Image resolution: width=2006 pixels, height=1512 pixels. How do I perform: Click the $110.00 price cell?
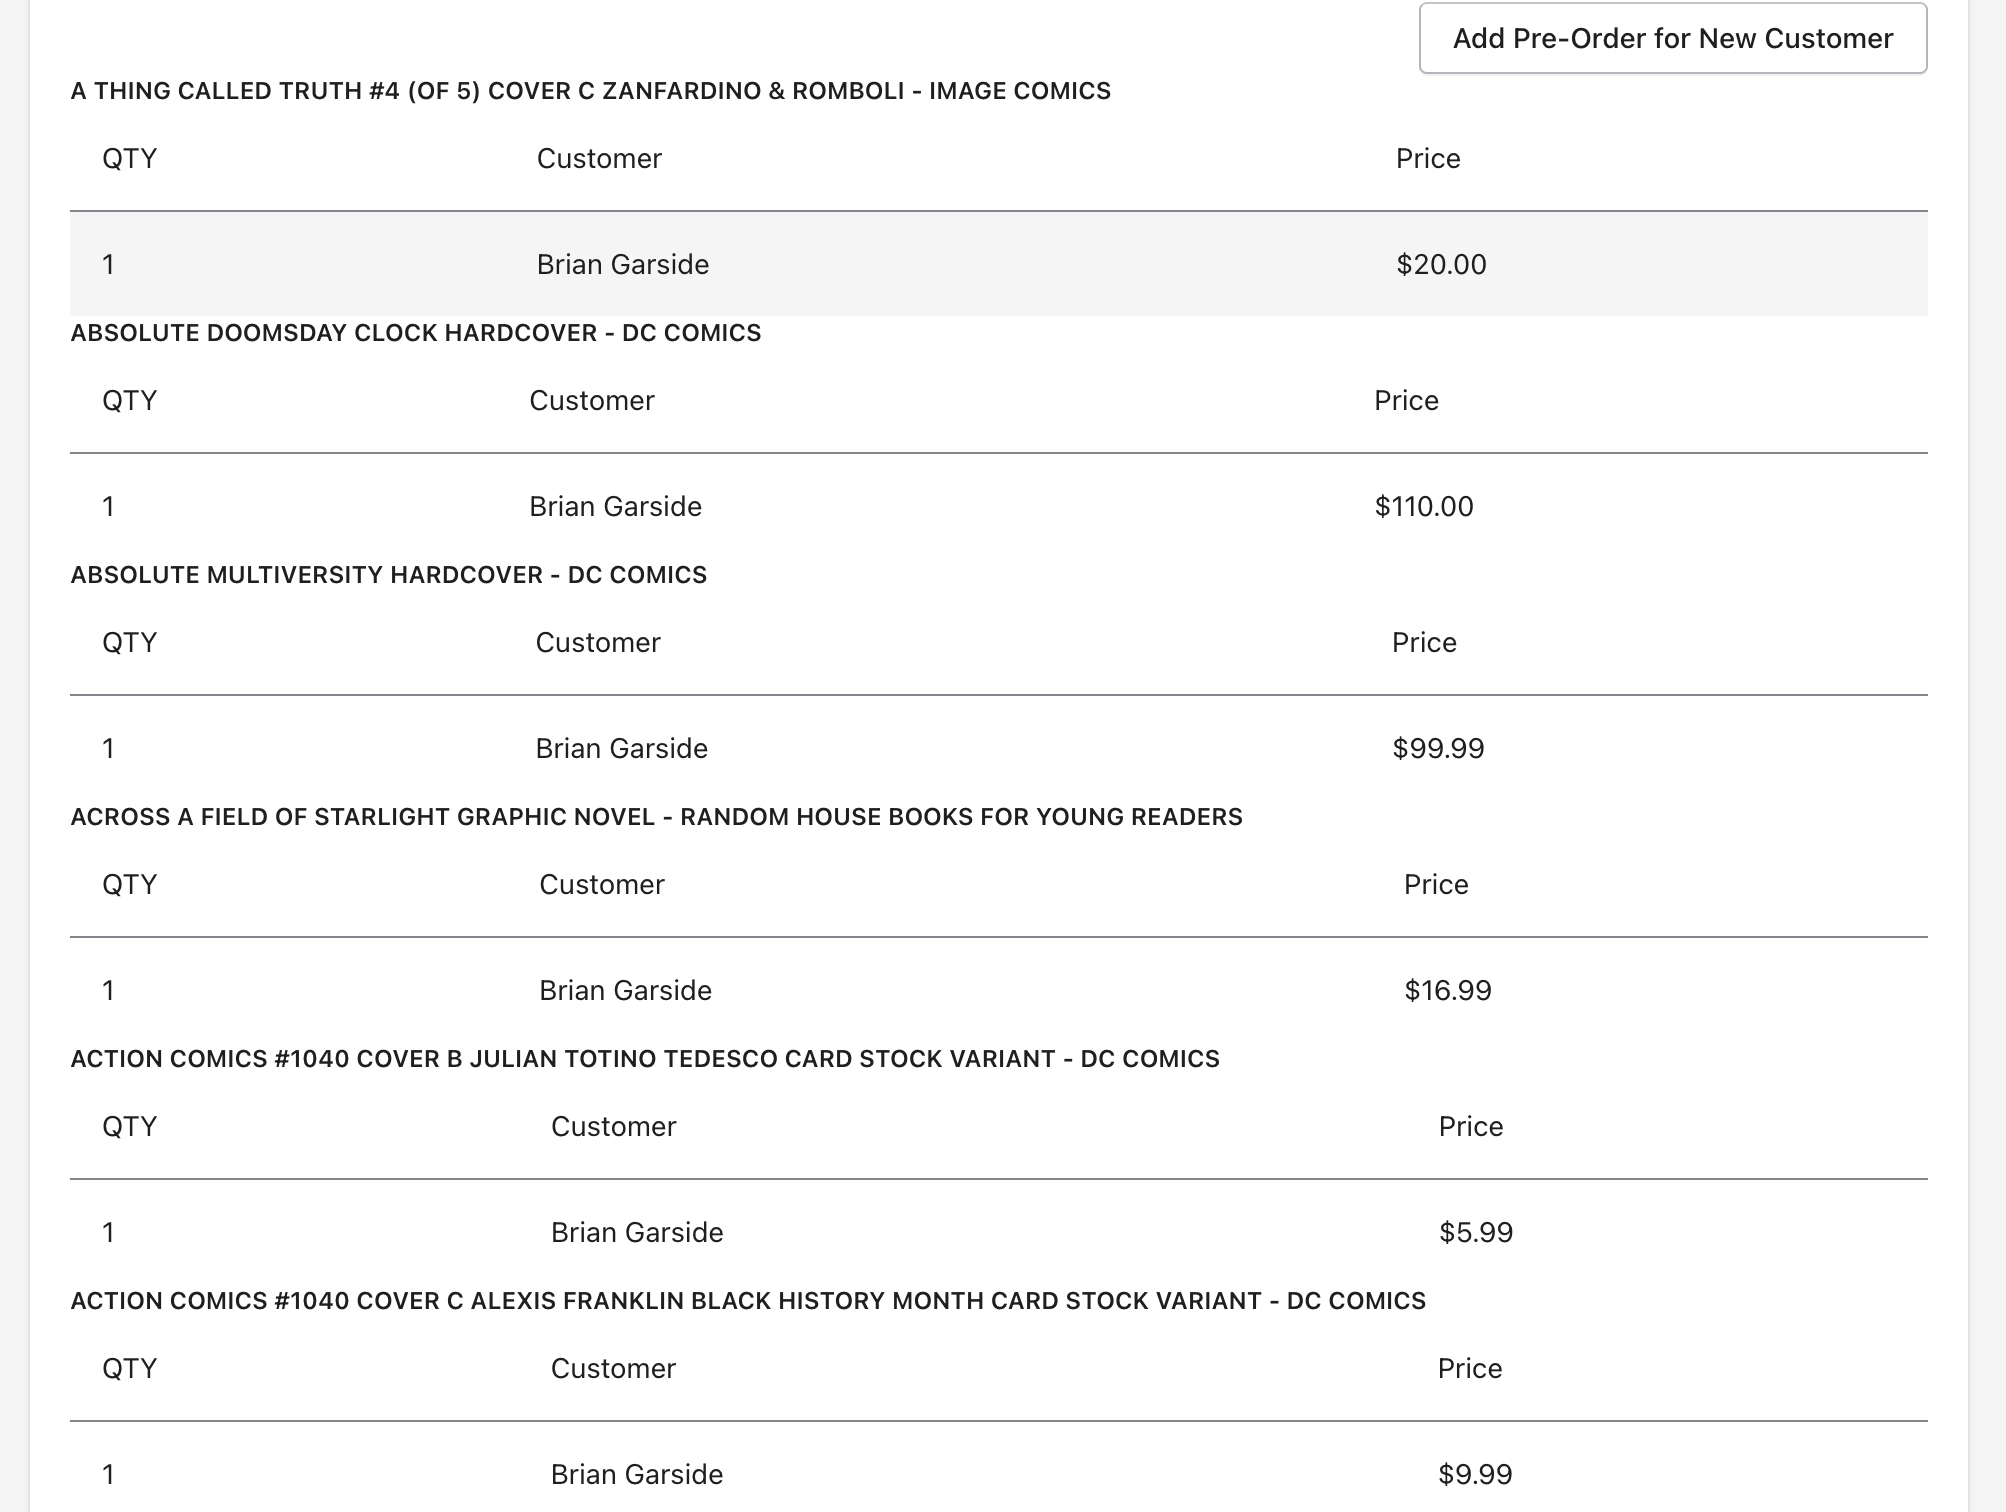pos(1424,507)
